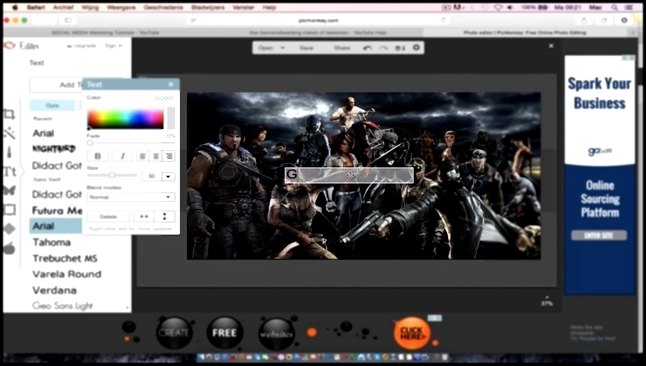This screenshot has height=366, width=646.
Task: Open the Weergave menu
Action: coord(121,7)
